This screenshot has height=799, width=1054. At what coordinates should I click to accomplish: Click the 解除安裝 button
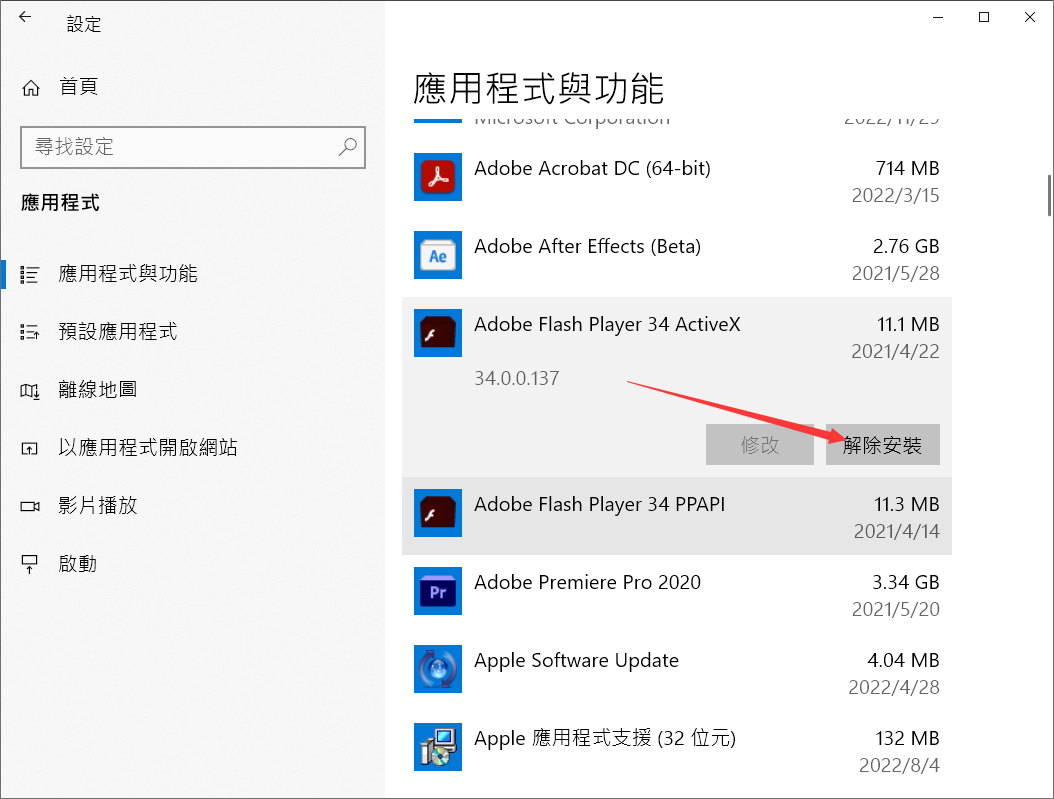(x=883, y=444)
